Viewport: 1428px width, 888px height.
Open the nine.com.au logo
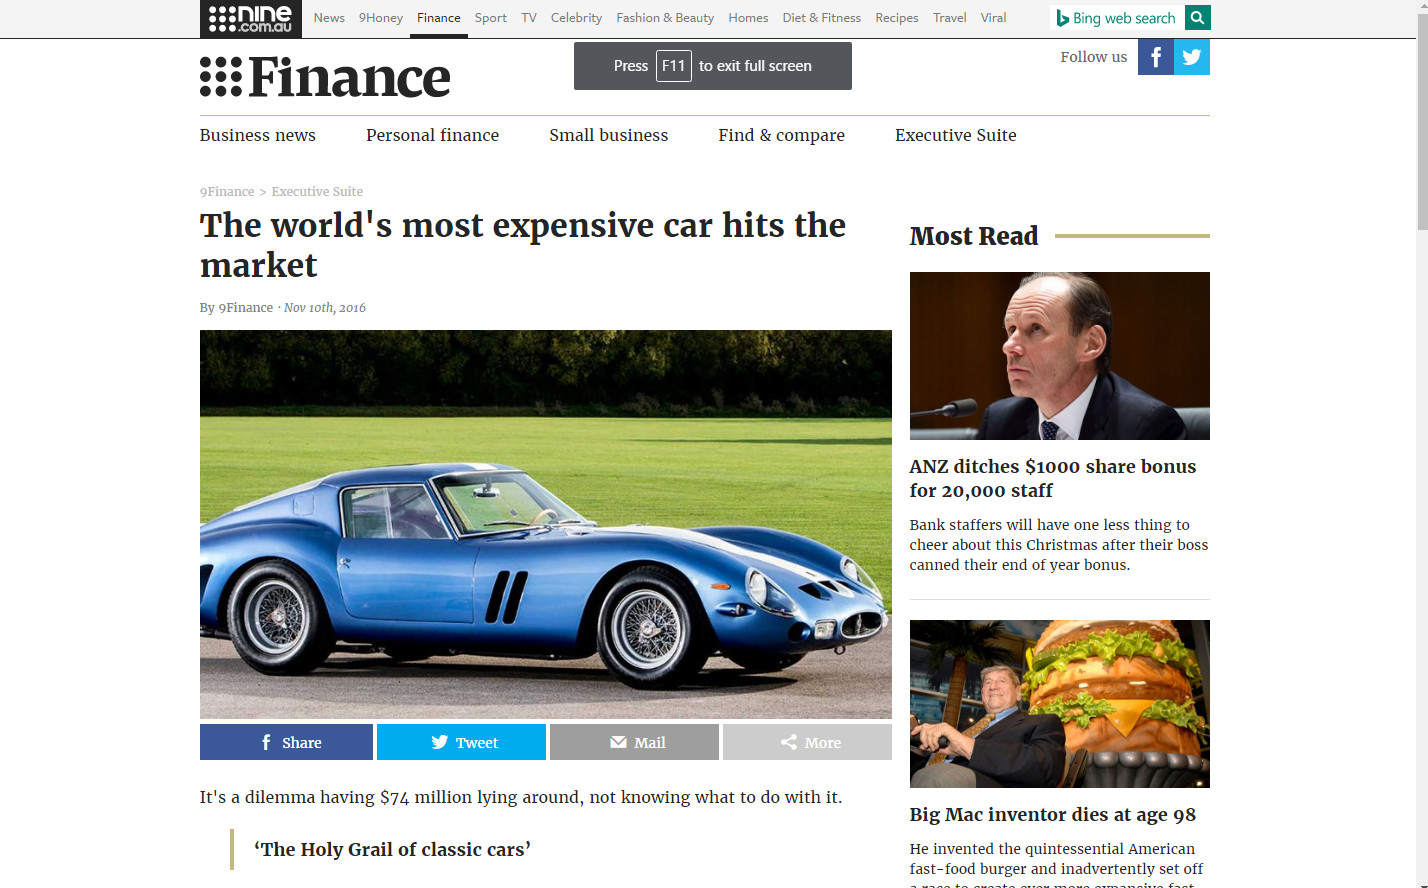point(251,19)
